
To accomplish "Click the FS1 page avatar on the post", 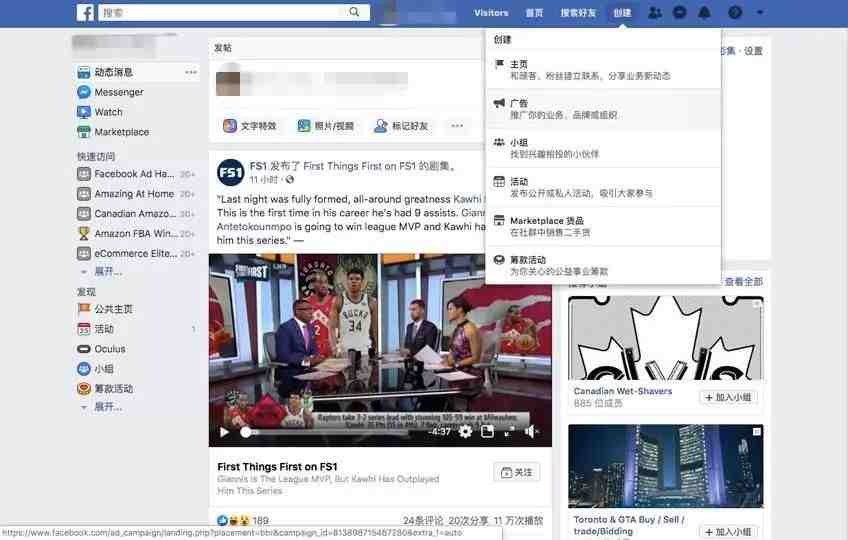I will point(230,173).
